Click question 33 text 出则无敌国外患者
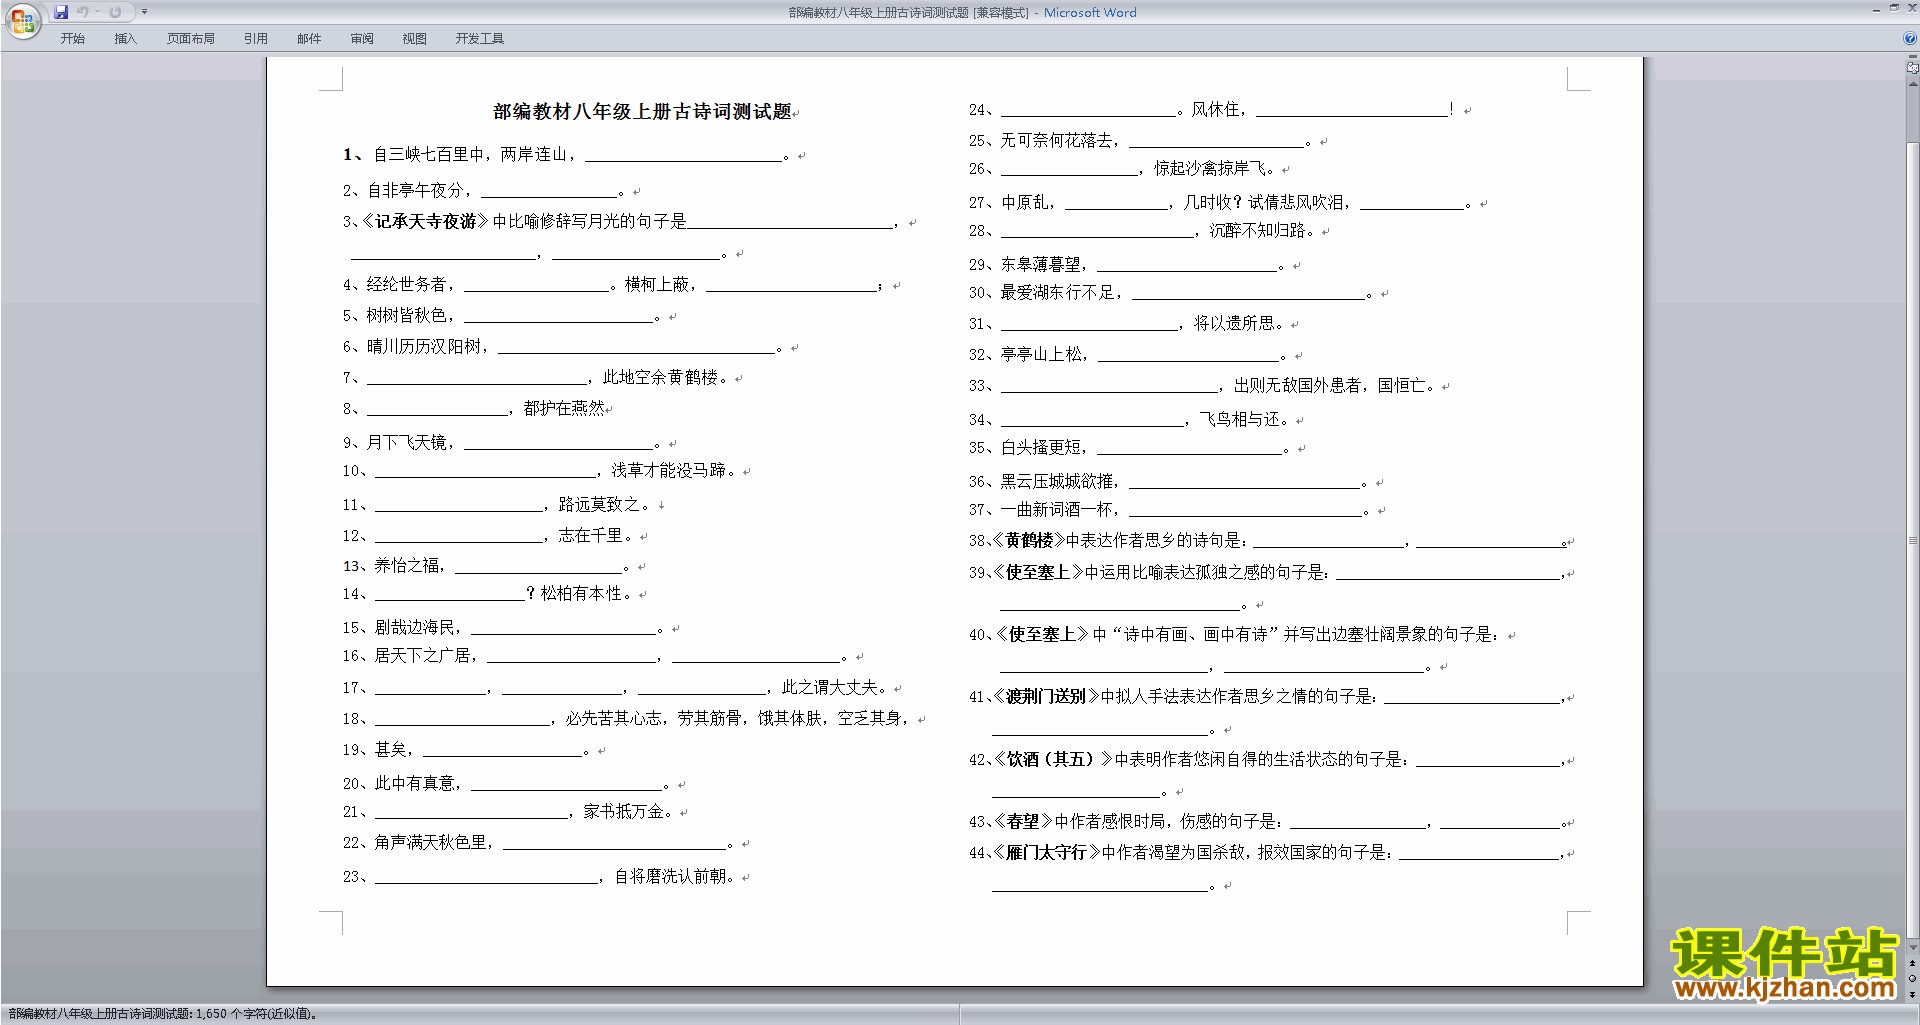This screenshot has height=1025, width=1920. (1297, 385)
